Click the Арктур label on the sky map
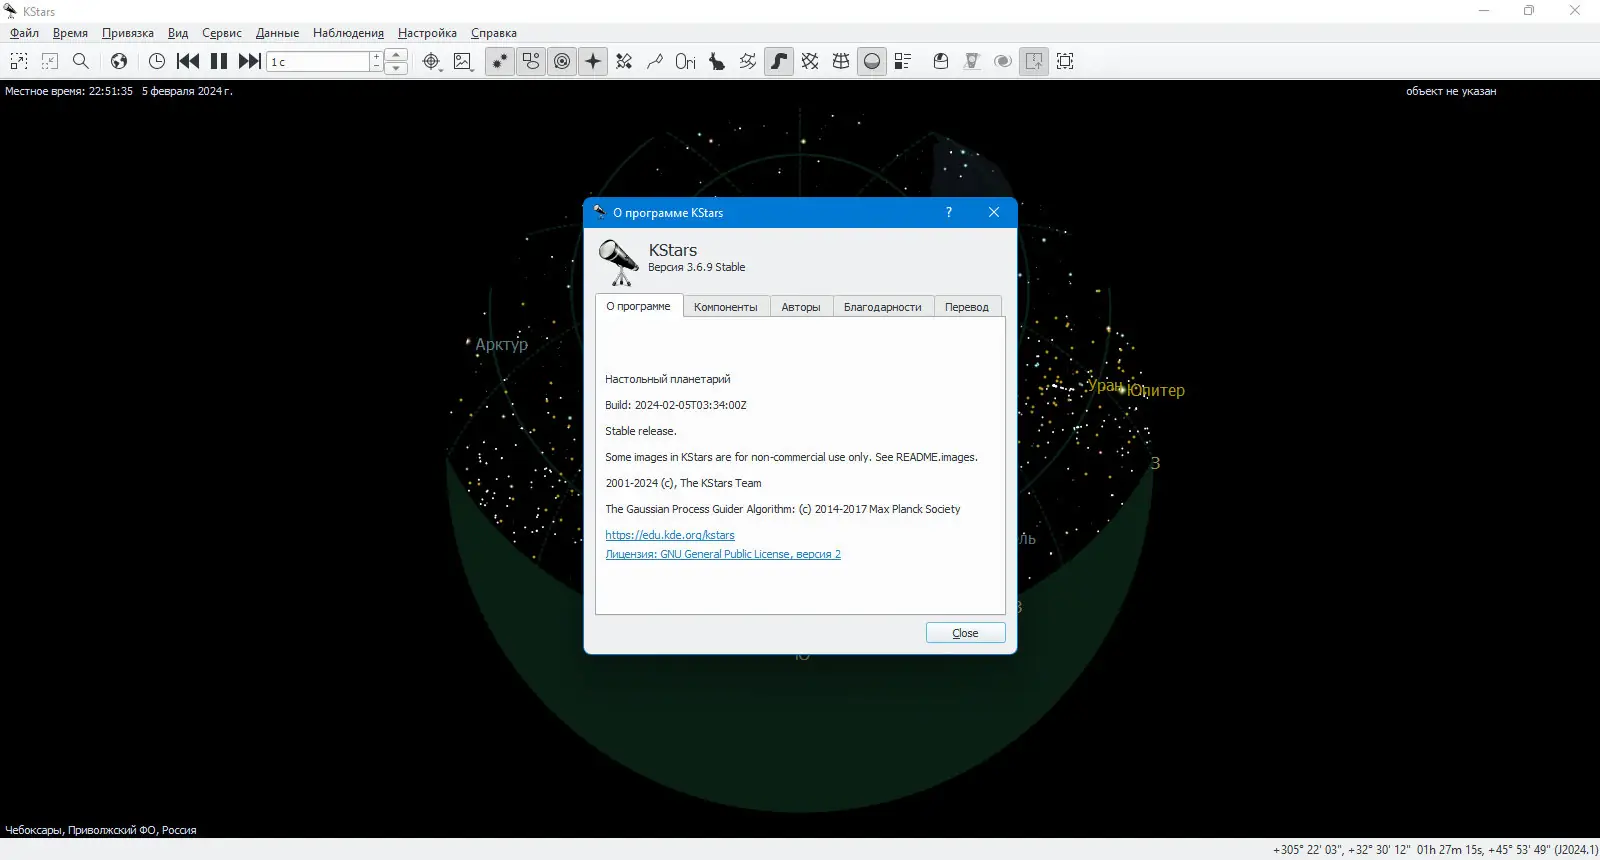This screenshot has height=860, width=1600. (x=501, y=344)
